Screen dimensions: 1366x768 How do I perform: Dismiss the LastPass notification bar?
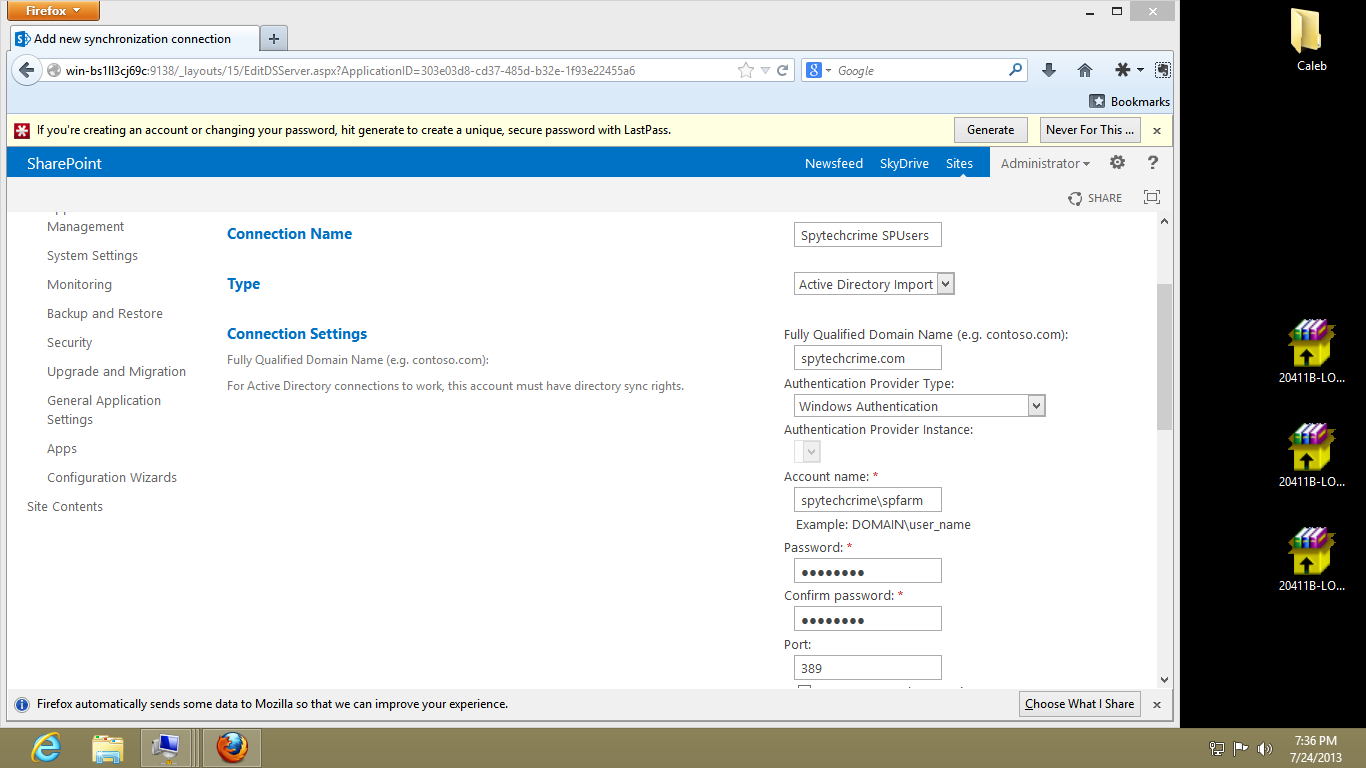click(x=1157, y=130)
